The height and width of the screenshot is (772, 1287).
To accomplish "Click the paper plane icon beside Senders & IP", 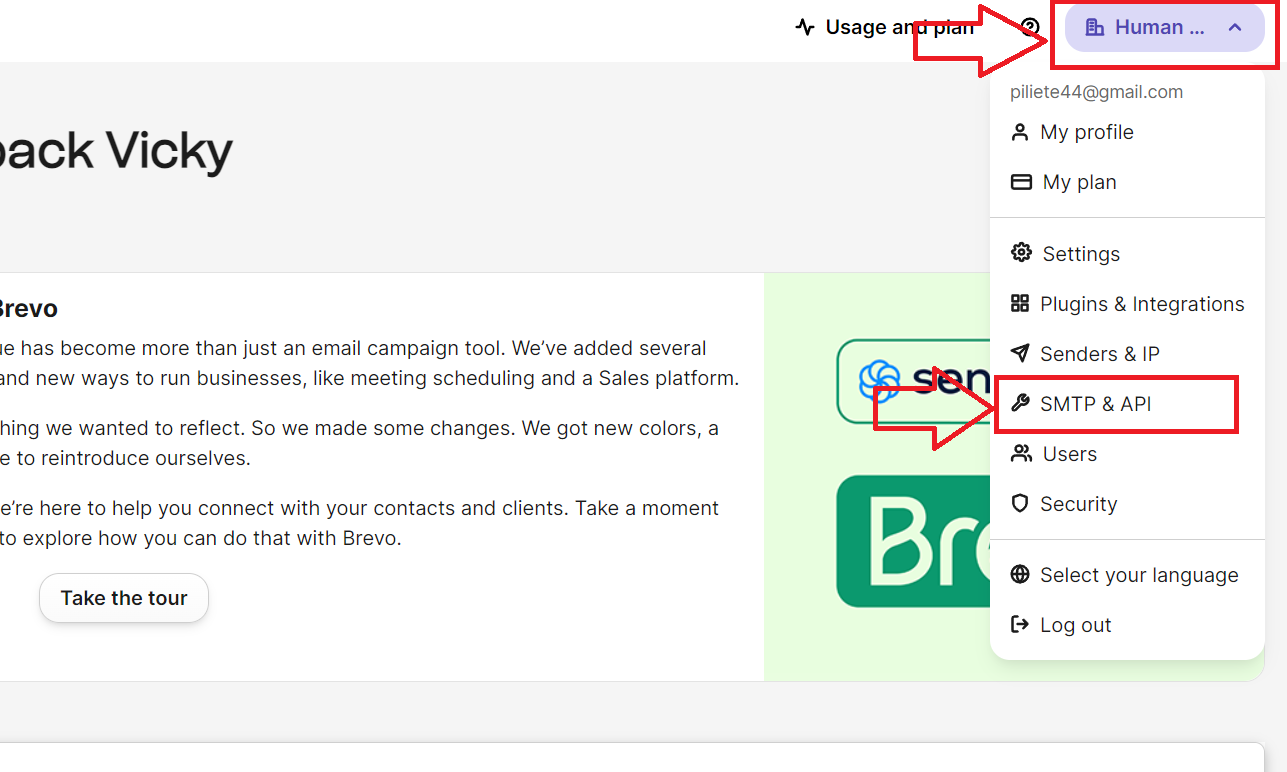I will (1020, 353).
